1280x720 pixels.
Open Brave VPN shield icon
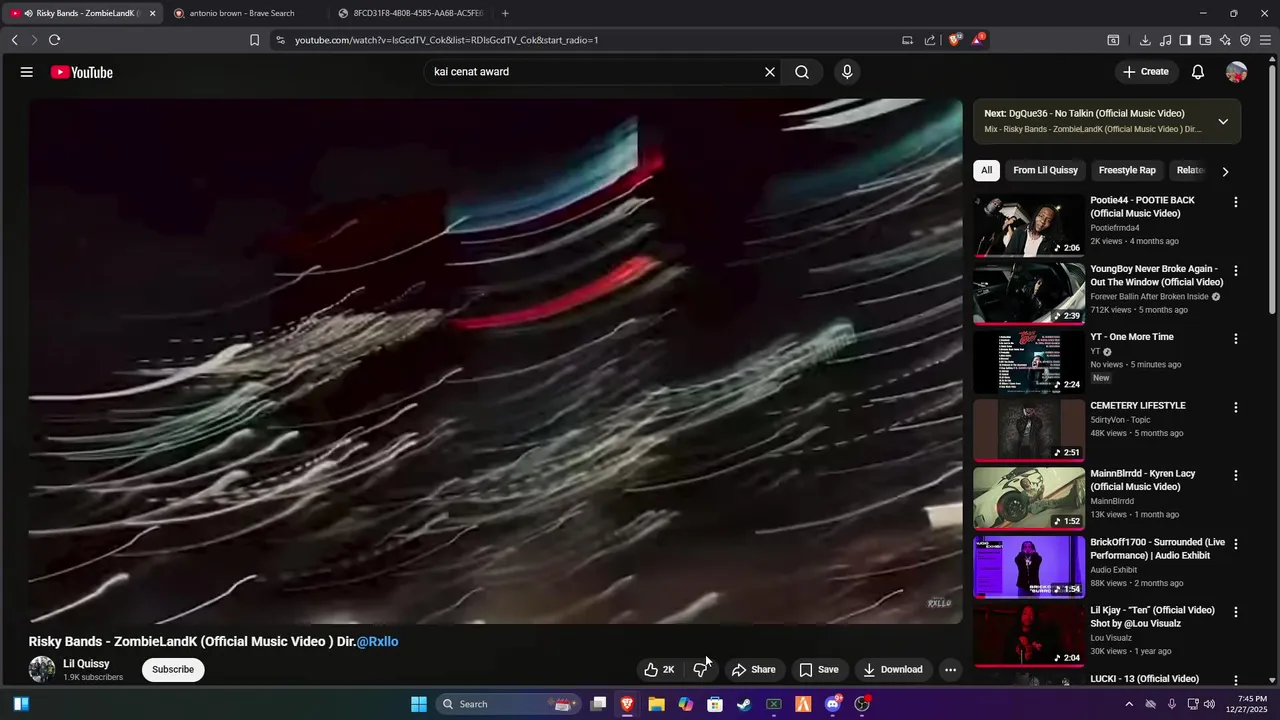coord(1245,40)
